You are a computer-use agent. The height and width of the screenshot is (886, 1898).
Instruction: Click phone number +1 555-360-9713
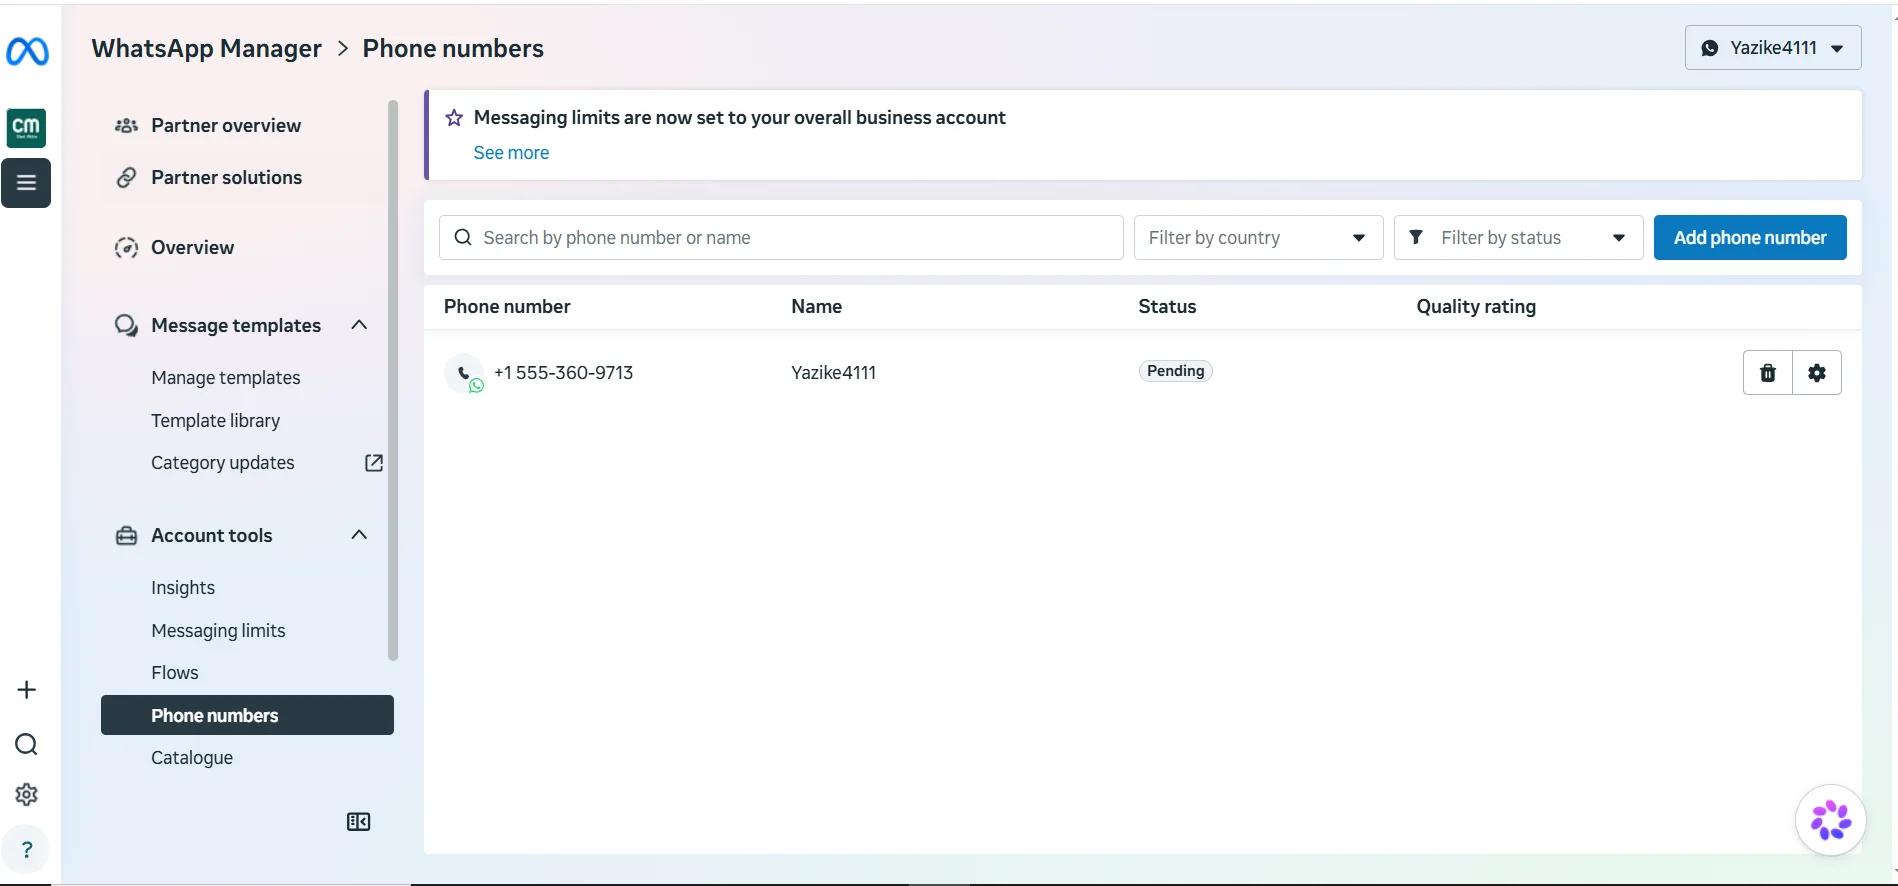coord(564,373)
